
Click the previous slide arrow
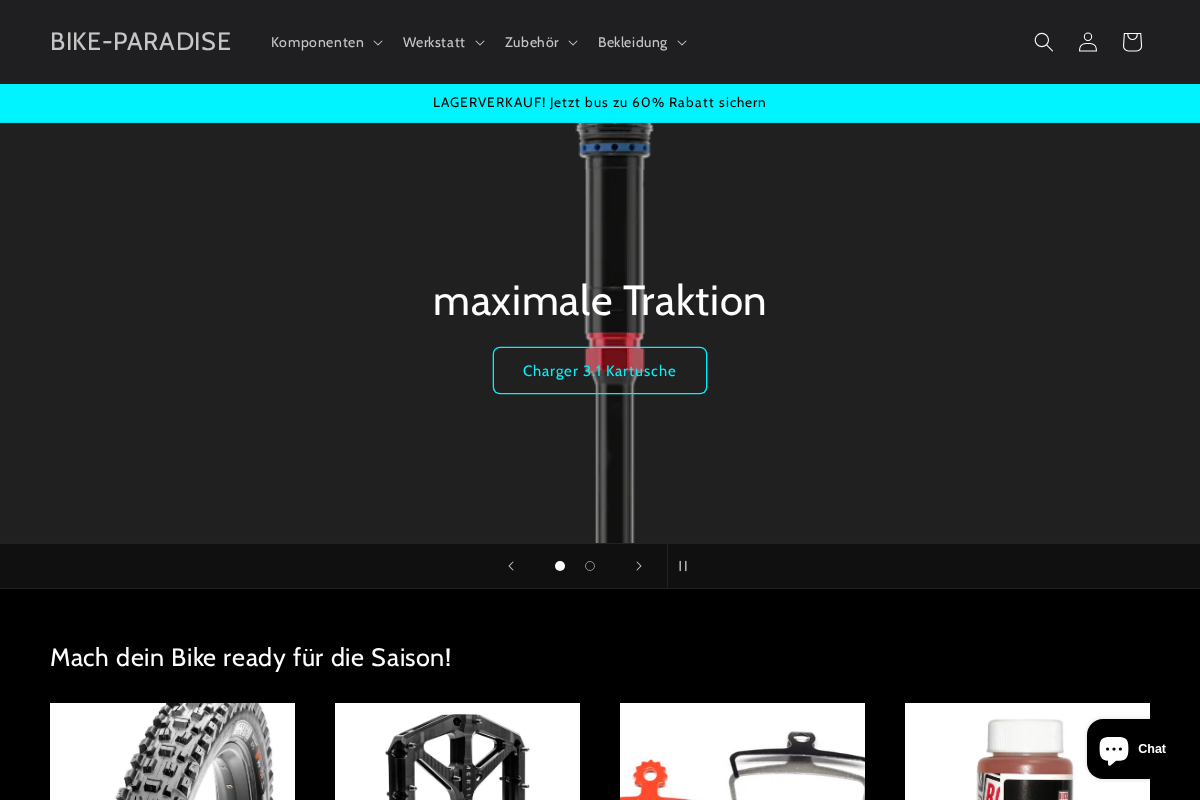pyautogui.click(x=511, y=566)
